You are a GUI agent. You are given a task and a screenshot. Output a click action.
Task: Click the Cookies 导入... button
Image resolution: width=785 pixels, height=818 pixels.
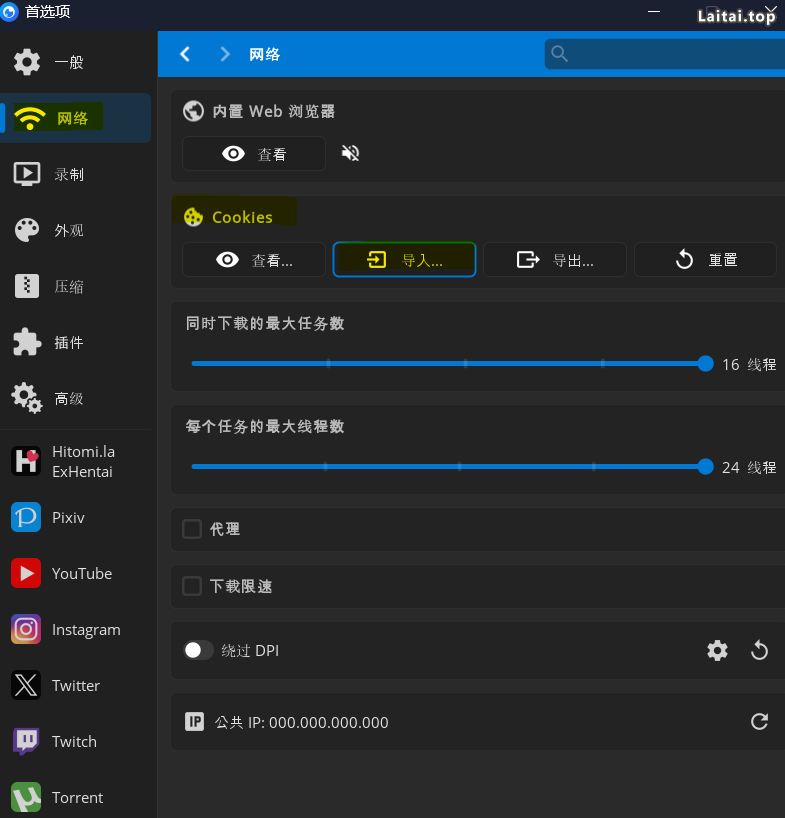(x=404, y=260)
